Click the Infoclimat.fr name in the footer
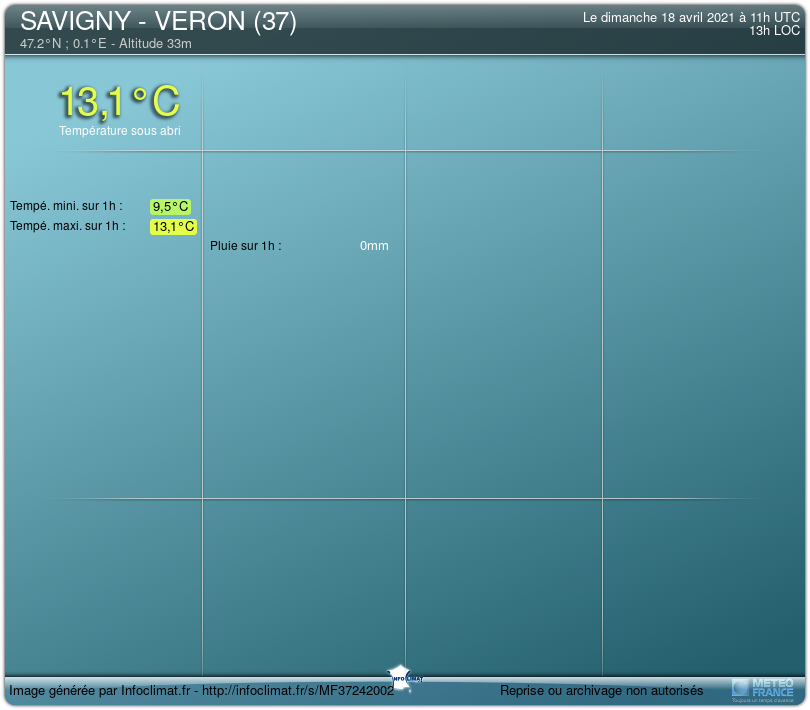Screen dimensions: 810x710 point(156,691)
